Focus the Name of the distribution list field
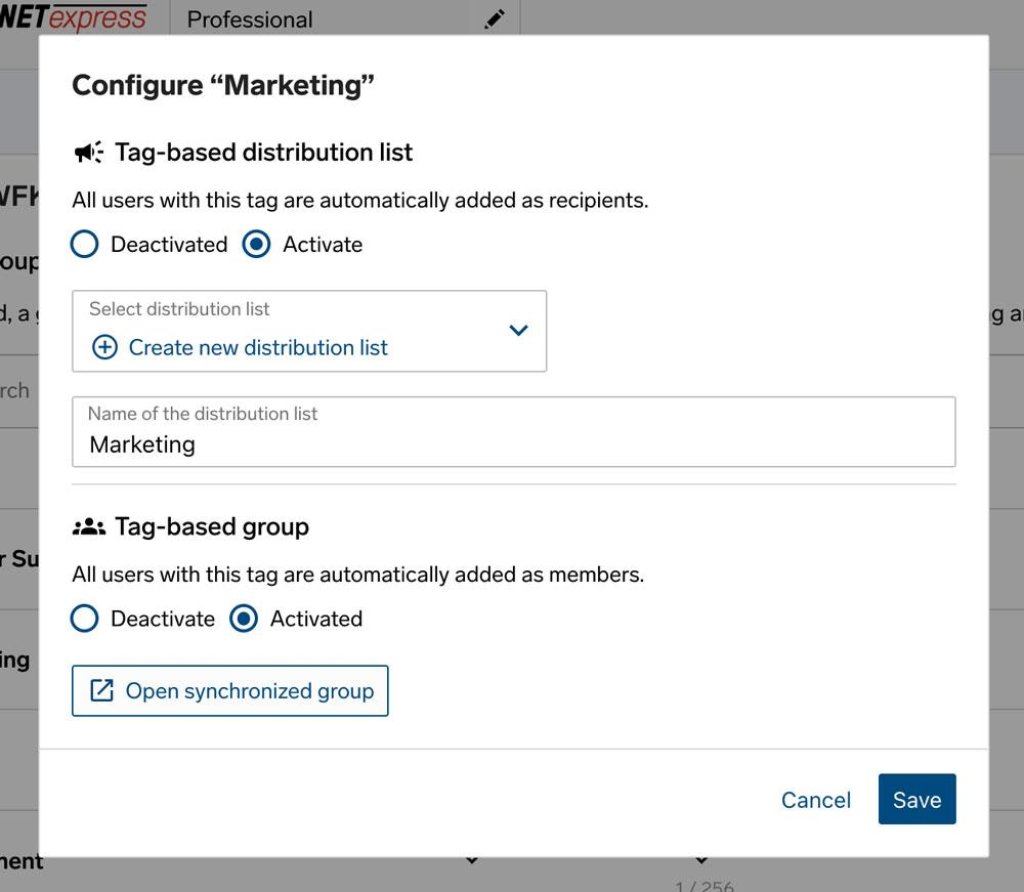The height and width of the screenshot is (892, 1024). (x=513, y=444)
